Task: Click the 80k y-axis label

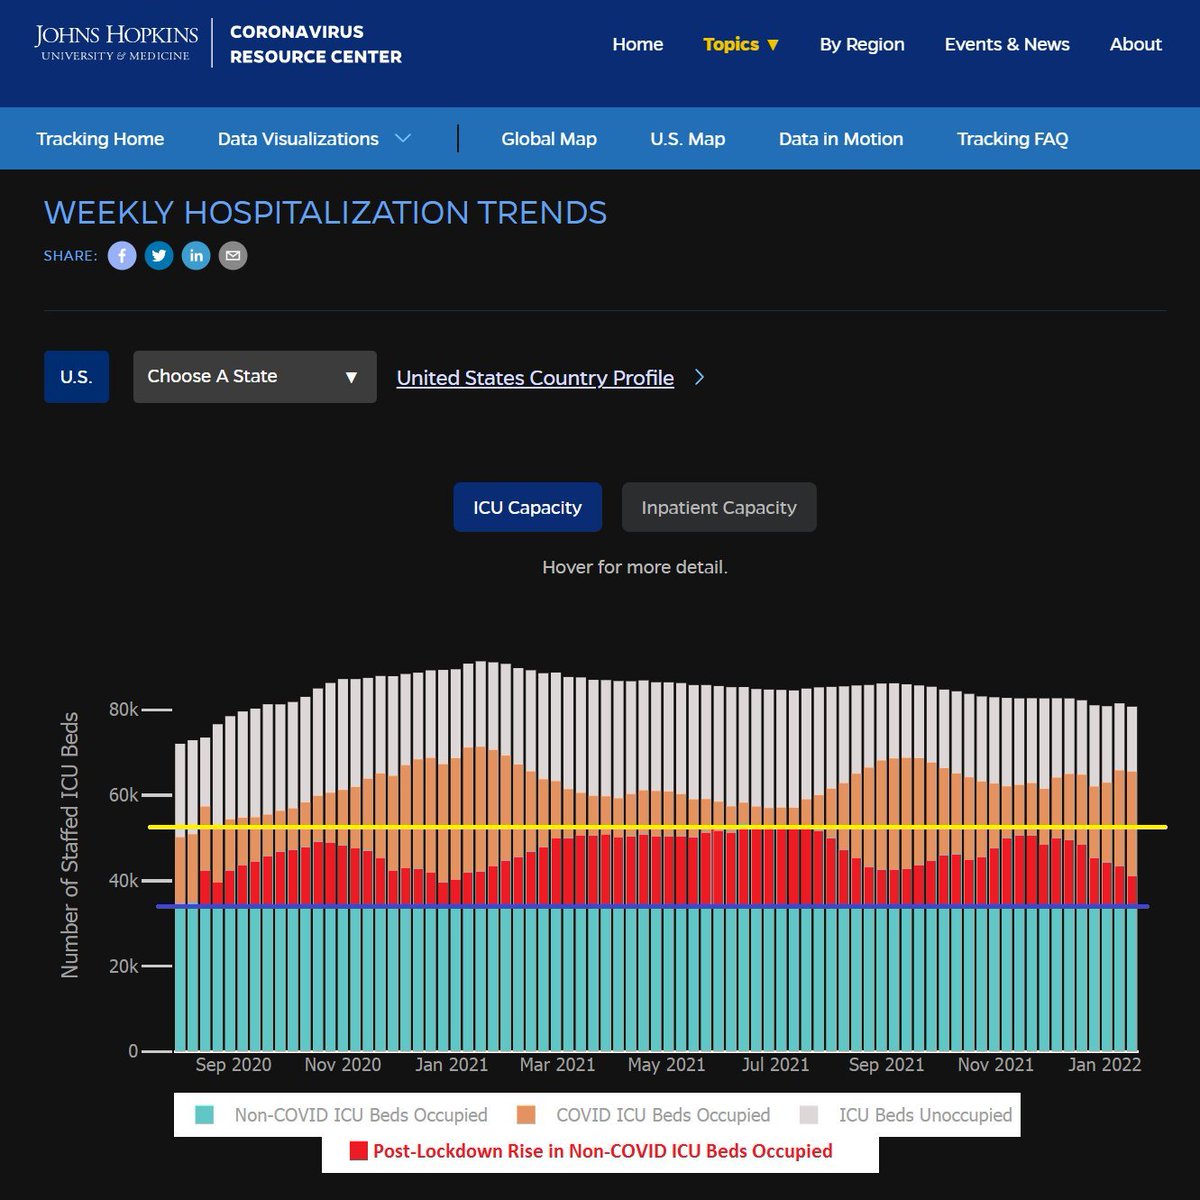Action: point(123,709)
